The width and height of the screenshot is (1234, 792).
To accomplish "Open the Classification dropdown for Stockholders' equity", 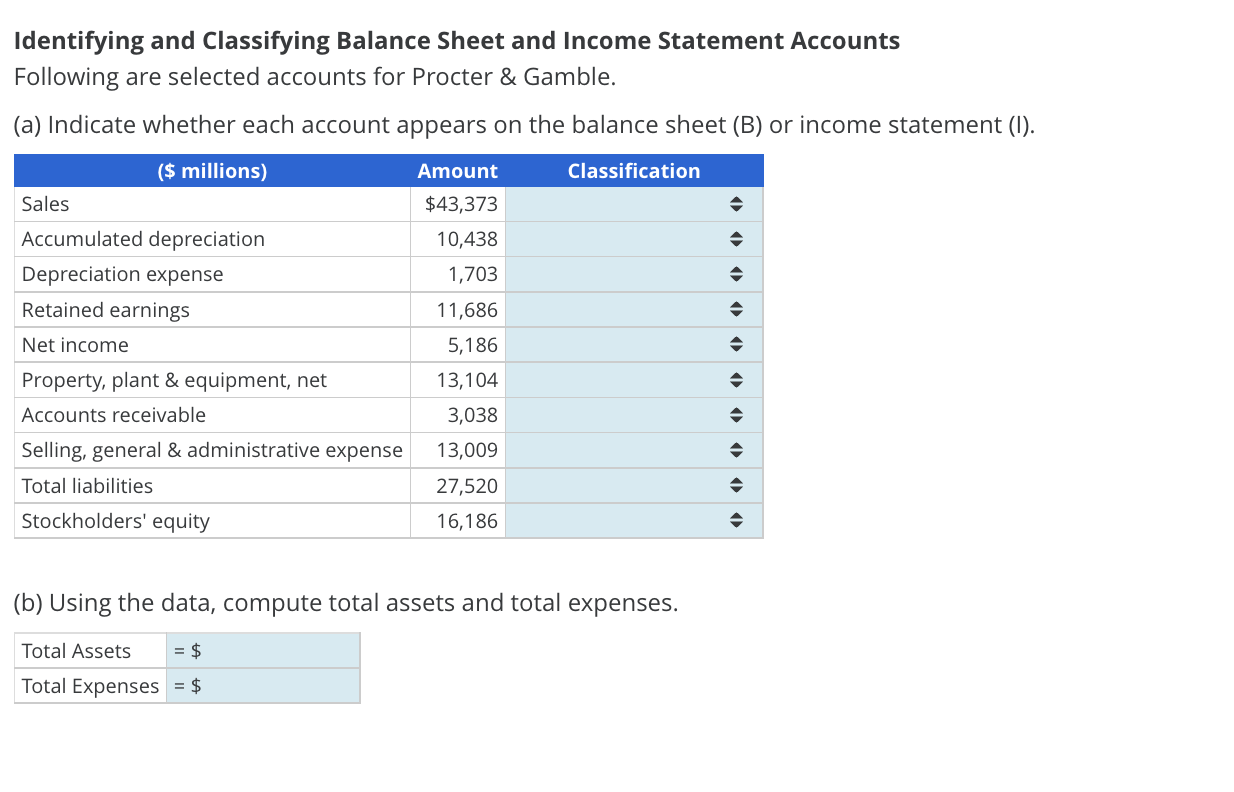I will [x=736, y=520].
